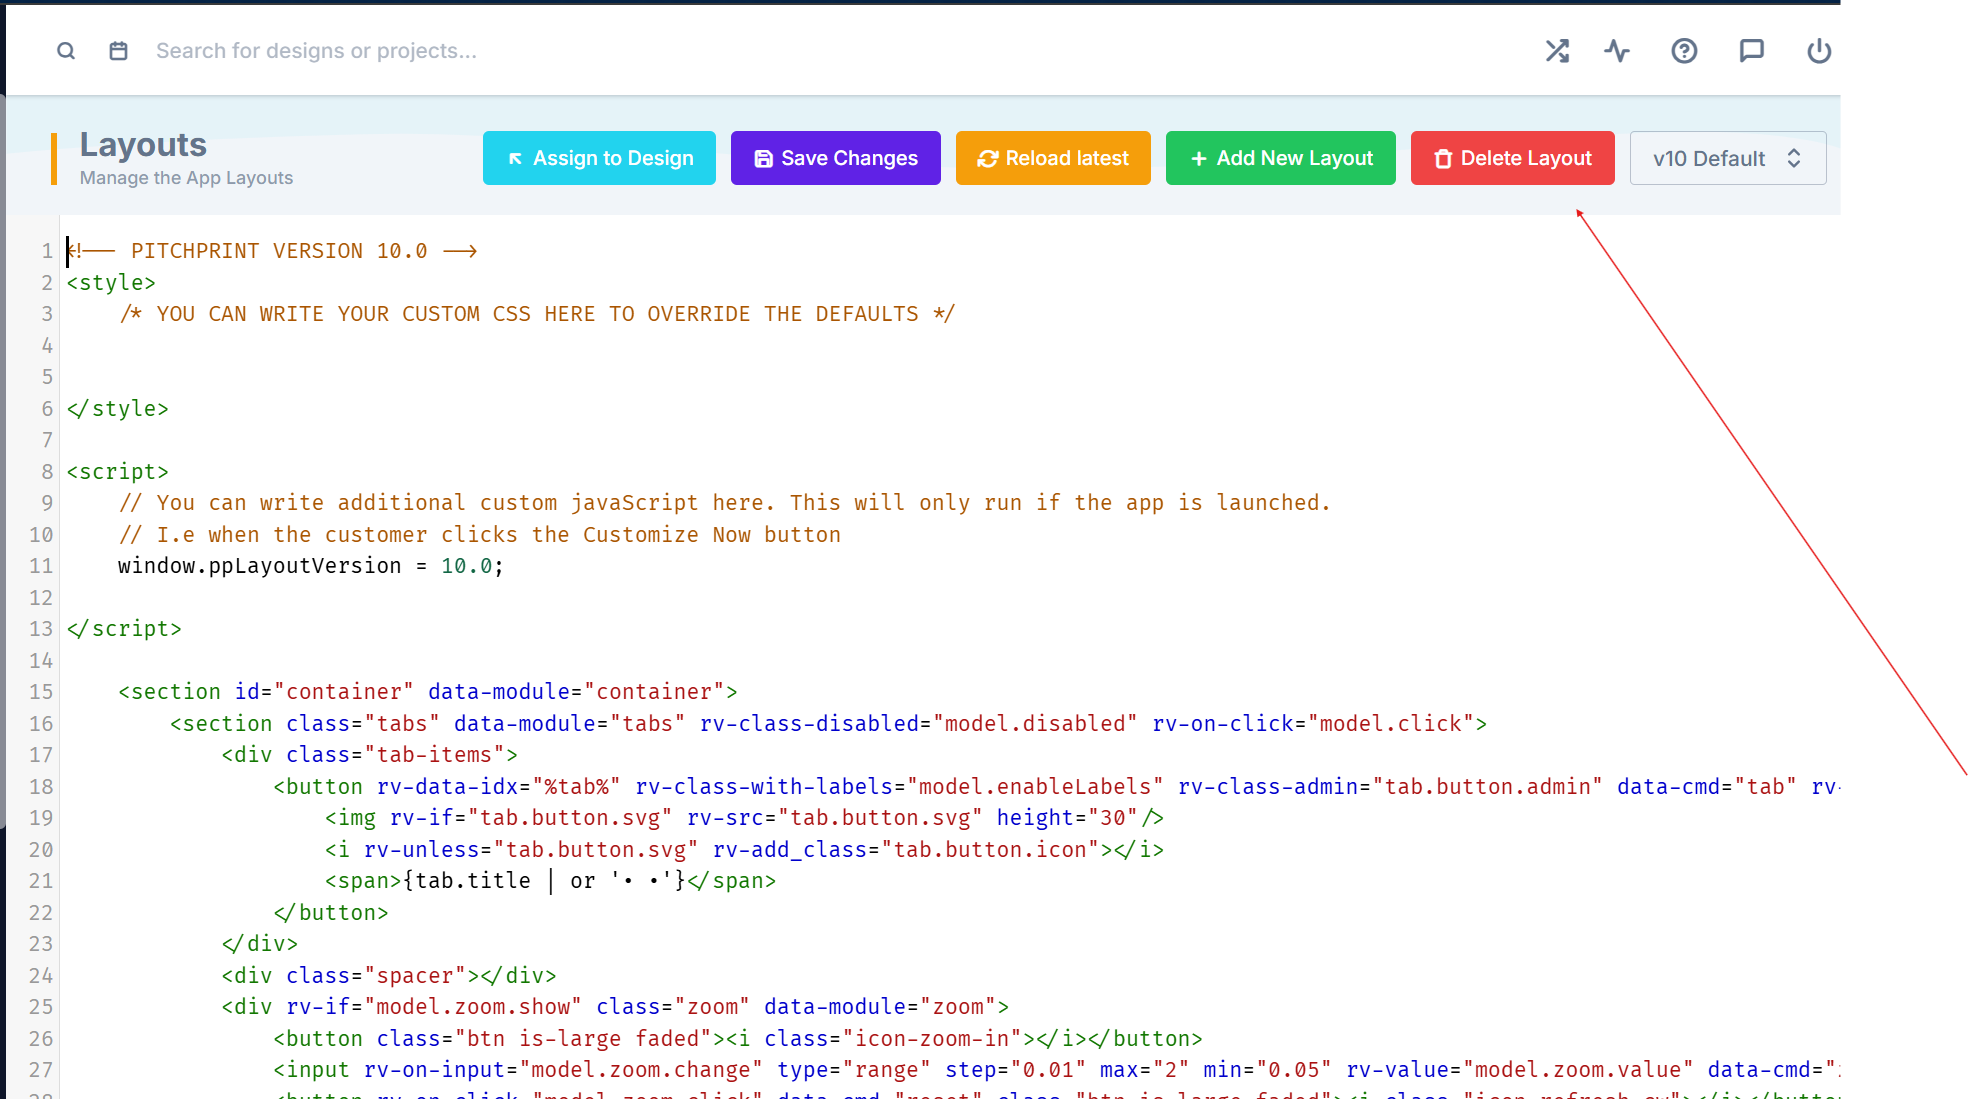1968x1099 pixels.
Task: Click the Assign to Design button
Action: pyautogui.click(x=599, y=158)
